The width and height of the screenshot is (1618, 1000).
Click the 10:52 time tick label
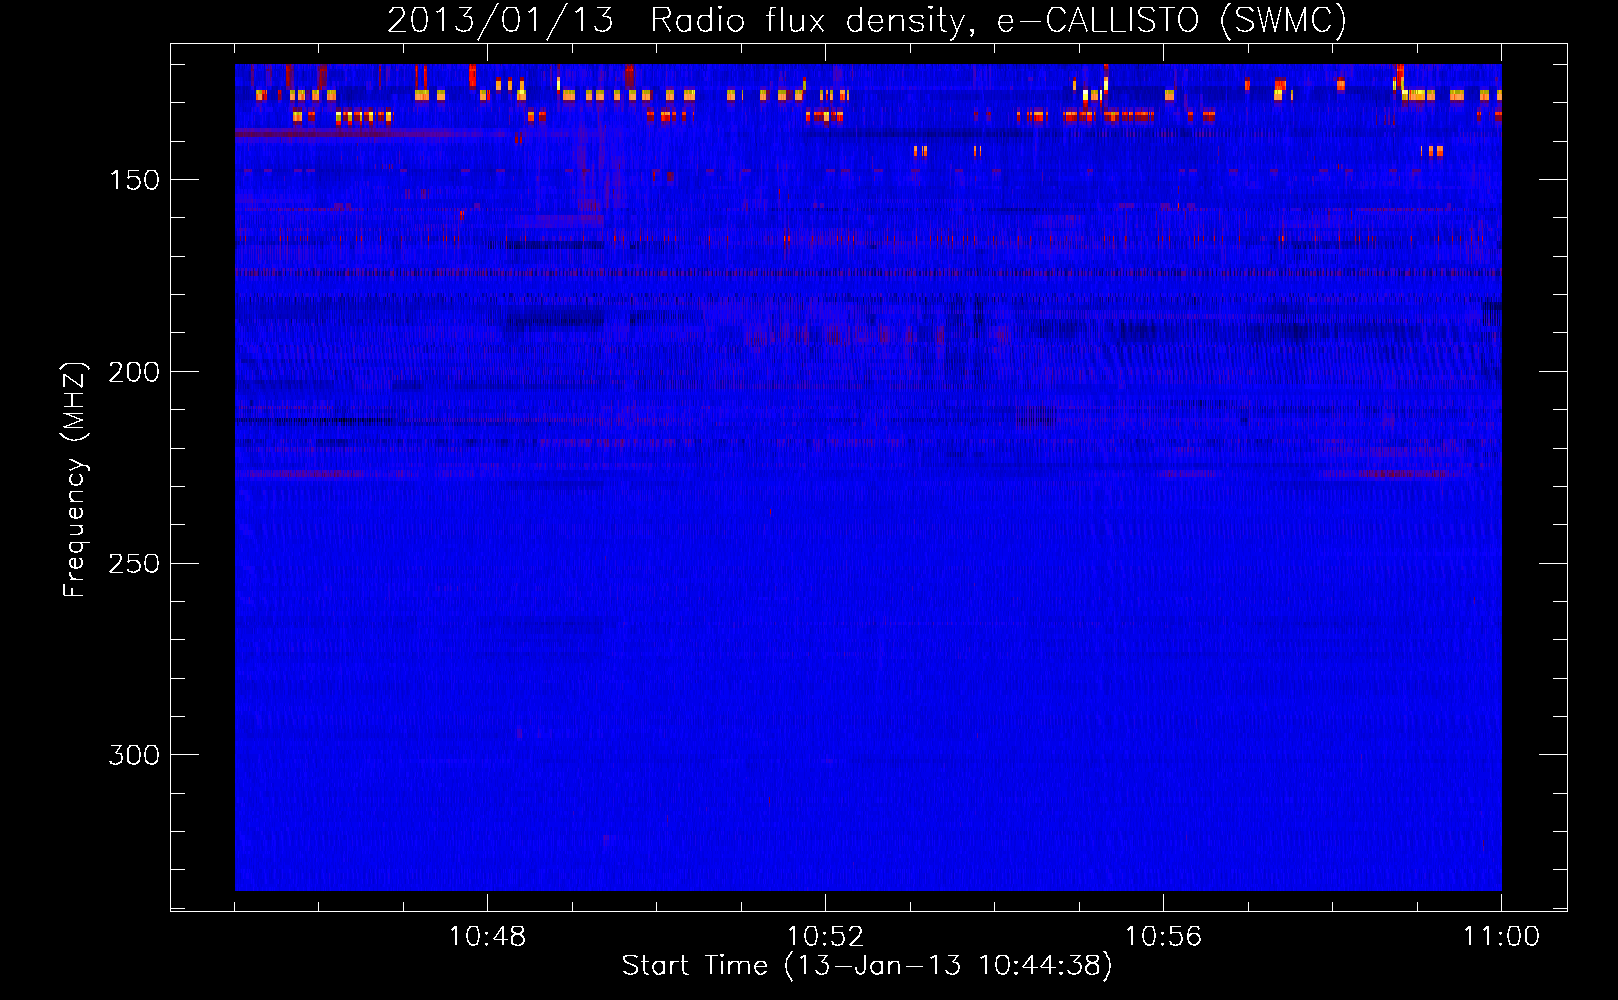(x=825, y=937)
